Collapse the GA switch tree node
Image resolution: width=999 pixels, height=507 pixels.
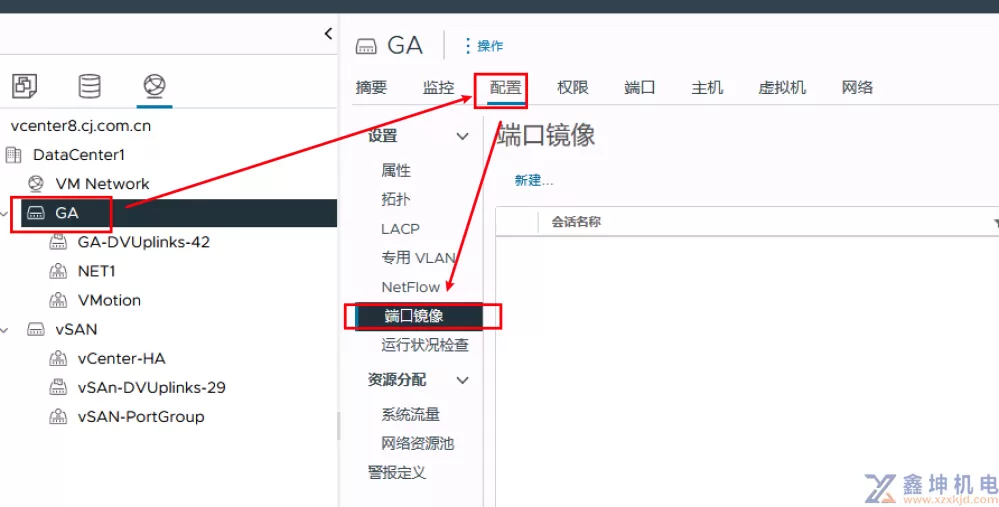click(x=4, y=213)
